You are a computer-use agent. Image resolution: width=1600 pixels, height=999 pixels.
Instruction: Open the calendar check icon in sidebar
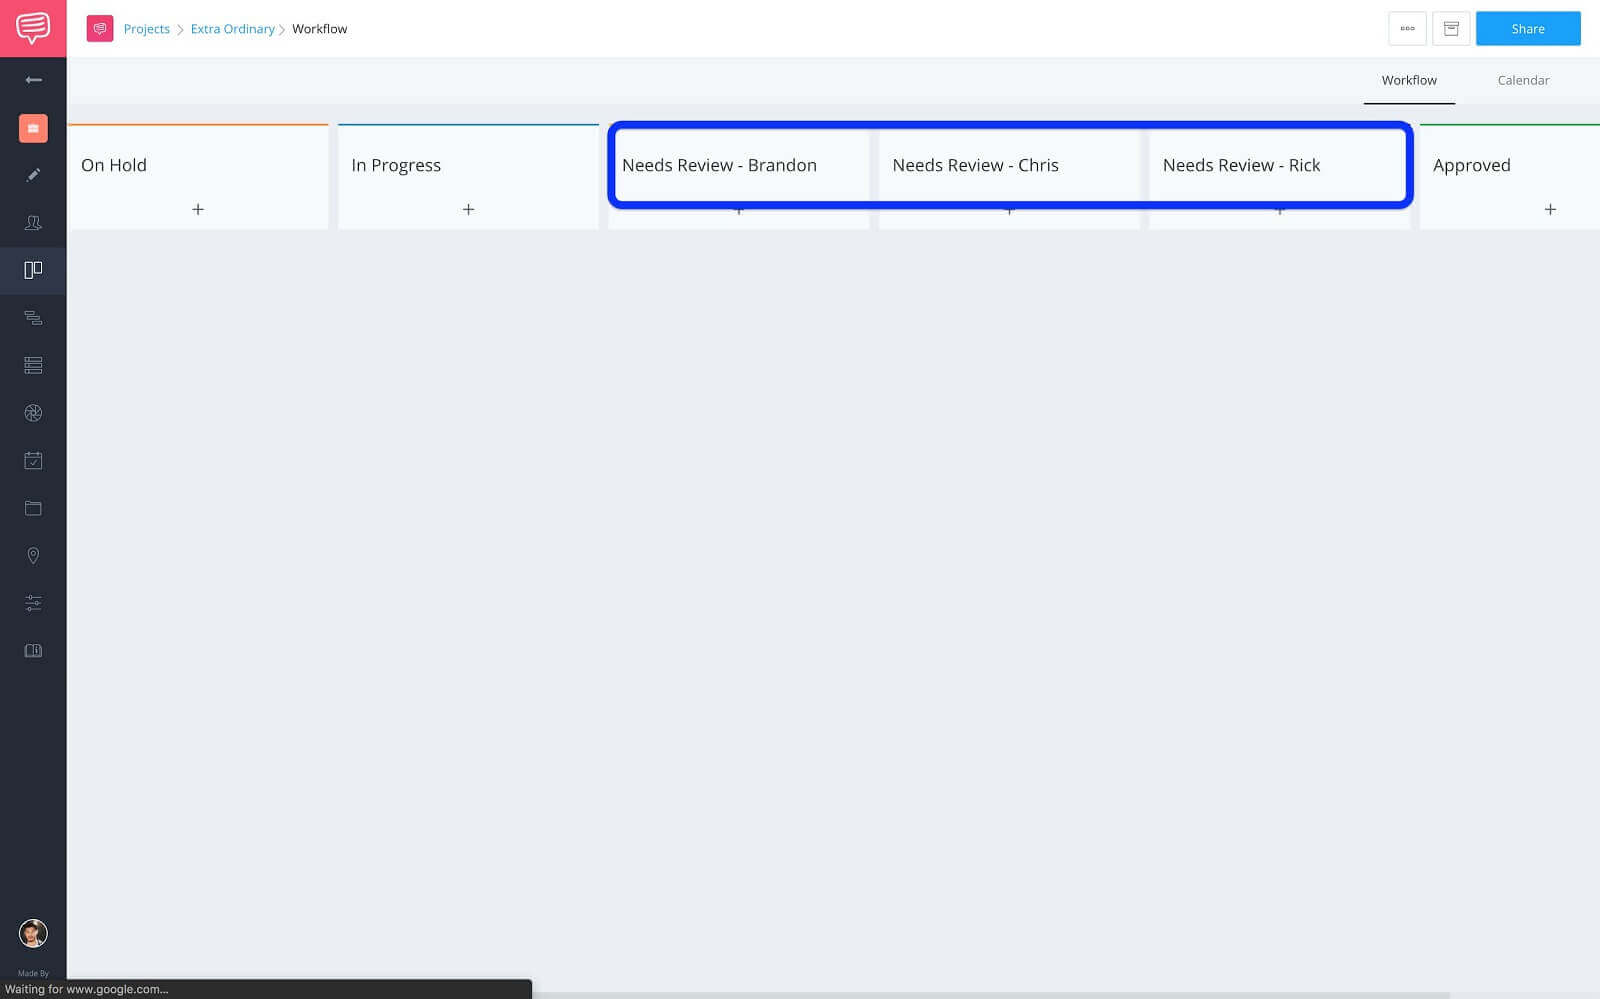click(33, 460)
